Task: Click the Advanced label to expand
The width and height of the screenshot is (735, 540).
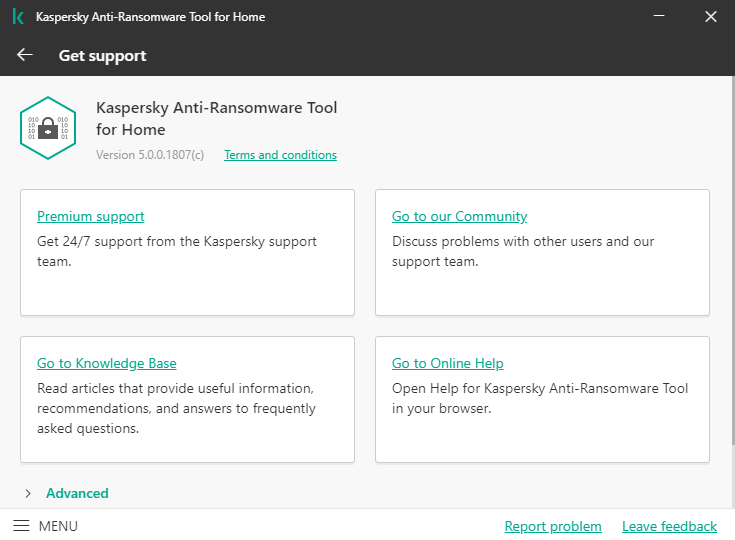Action: [x=77, y=493]
